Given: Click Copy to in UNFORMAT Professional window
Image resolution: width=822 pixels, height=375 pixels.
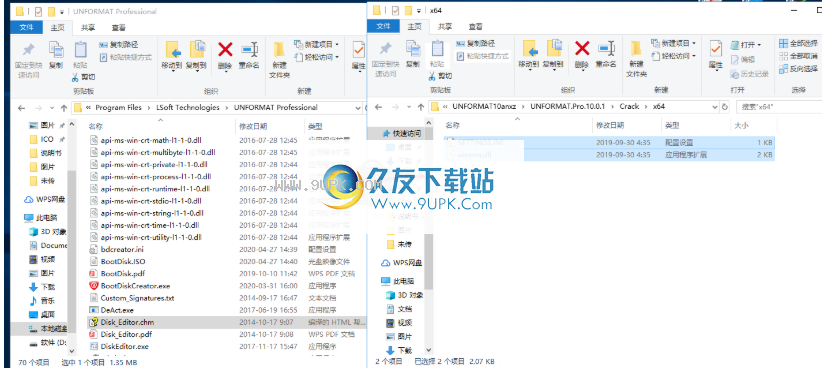Looking at the screenshot, I should 197,55.
